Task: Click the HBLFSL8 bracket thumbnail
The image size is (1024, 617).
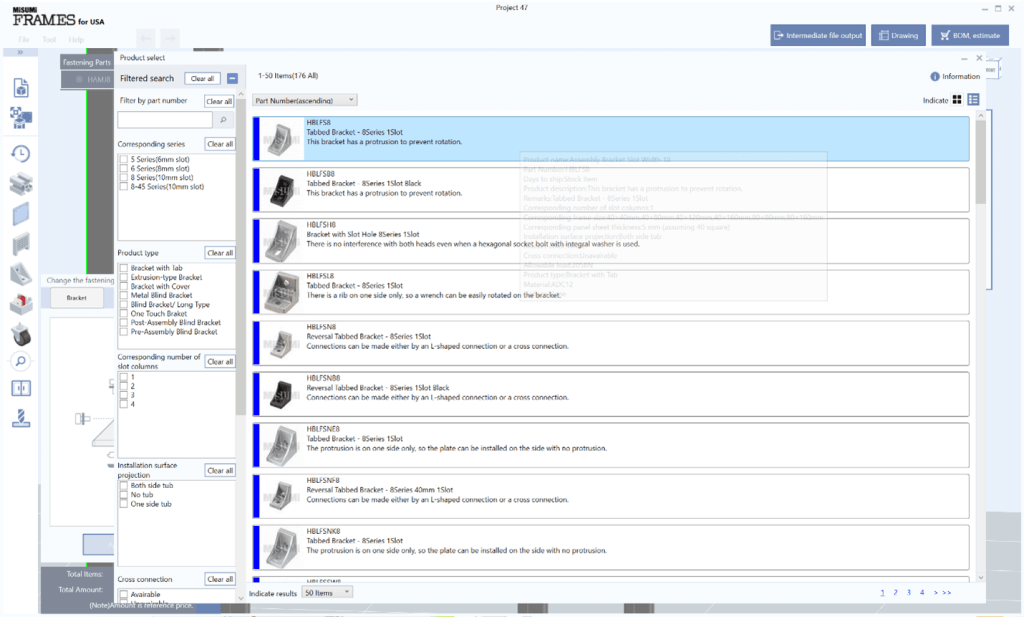Action: click(281, 293)
